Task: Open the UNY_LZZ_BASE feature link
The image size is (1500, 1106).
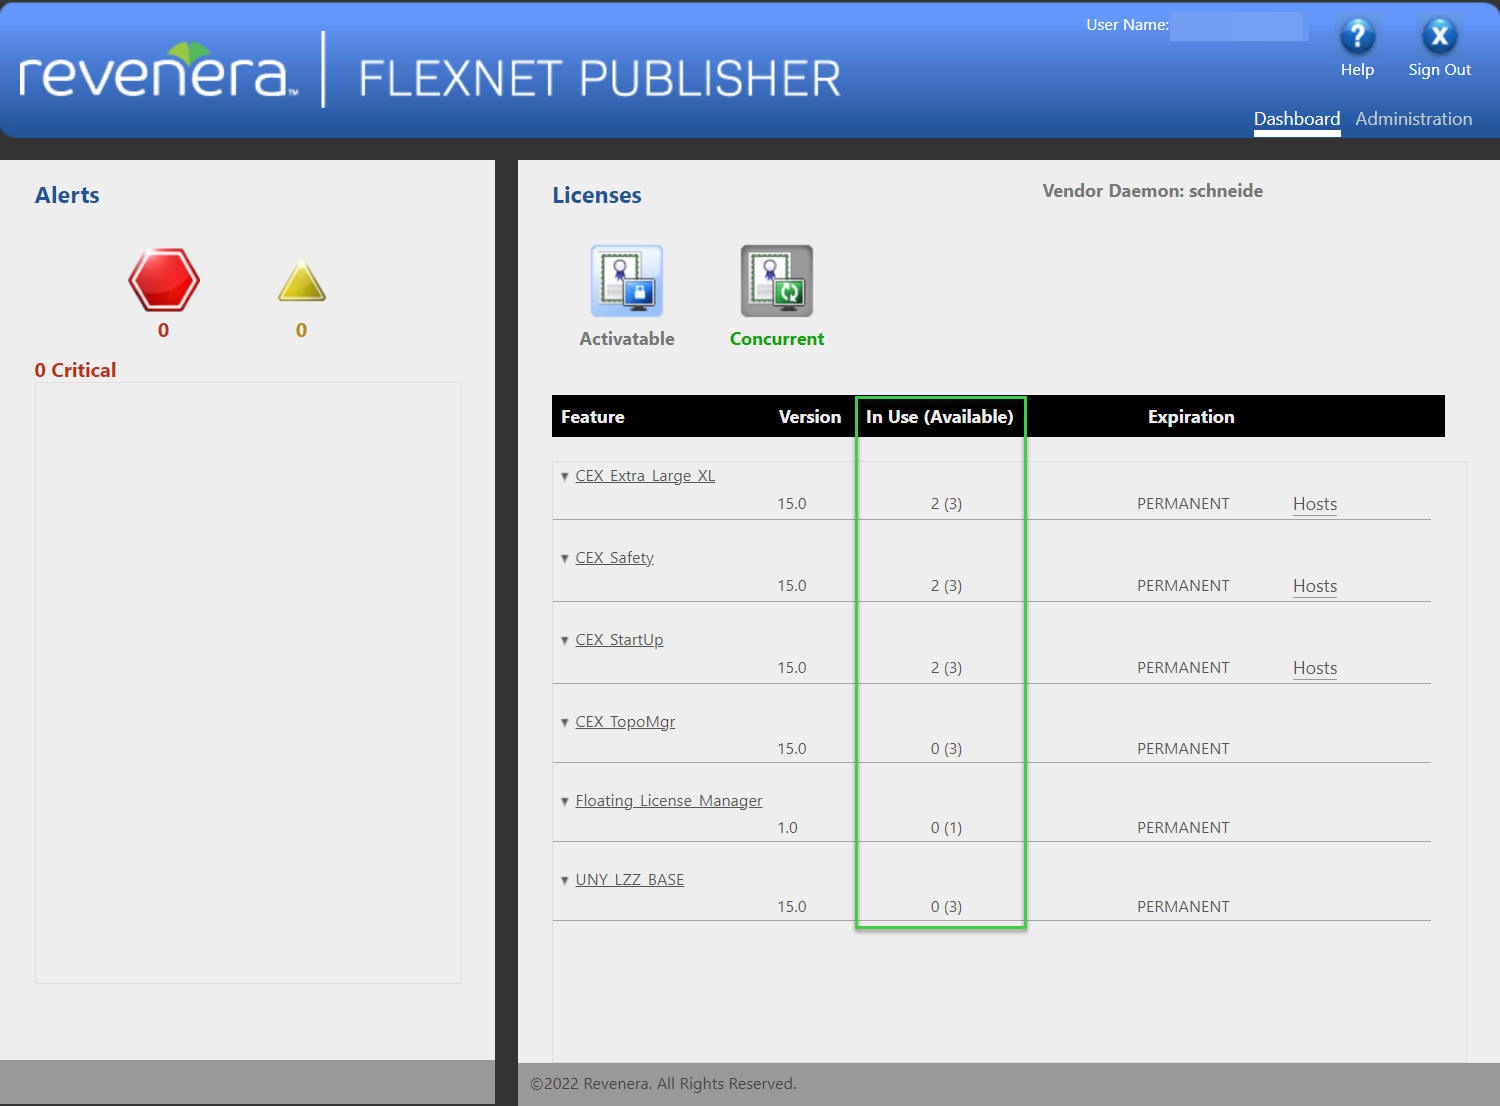Action: tap(629, 880)
